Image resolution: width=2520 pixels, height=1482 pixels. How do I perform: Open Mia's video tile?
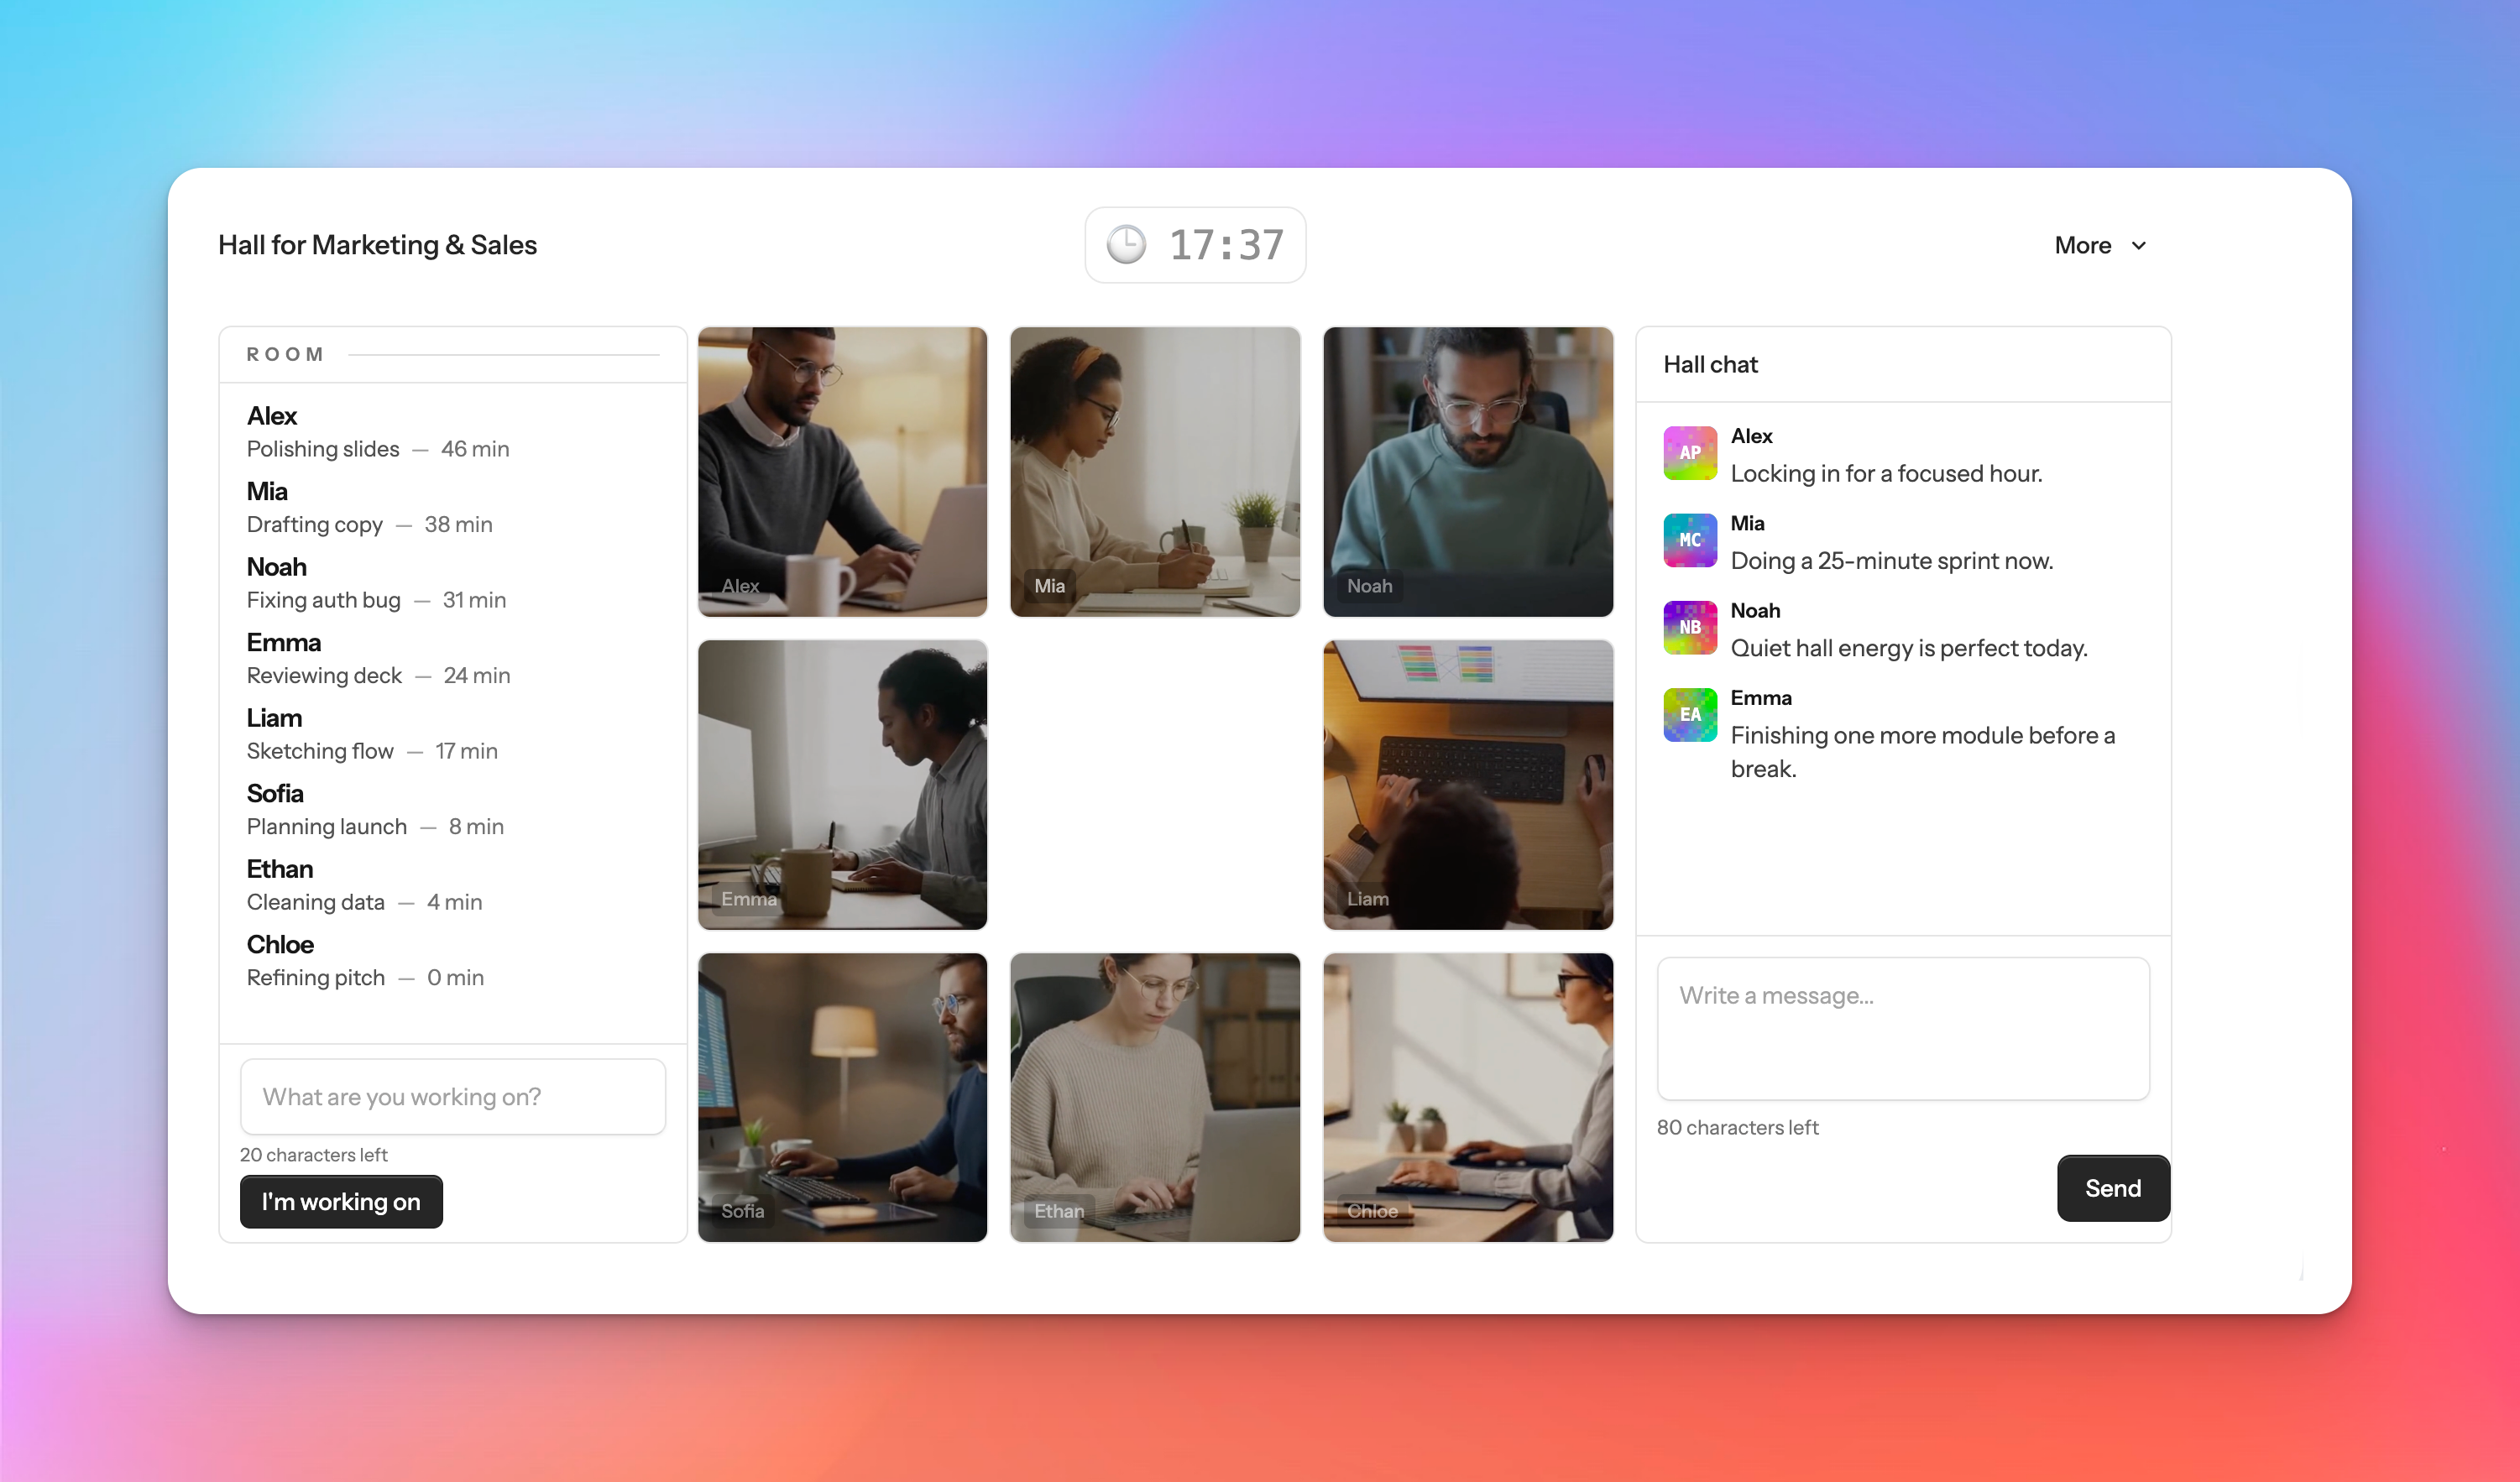pos(1154,471)
